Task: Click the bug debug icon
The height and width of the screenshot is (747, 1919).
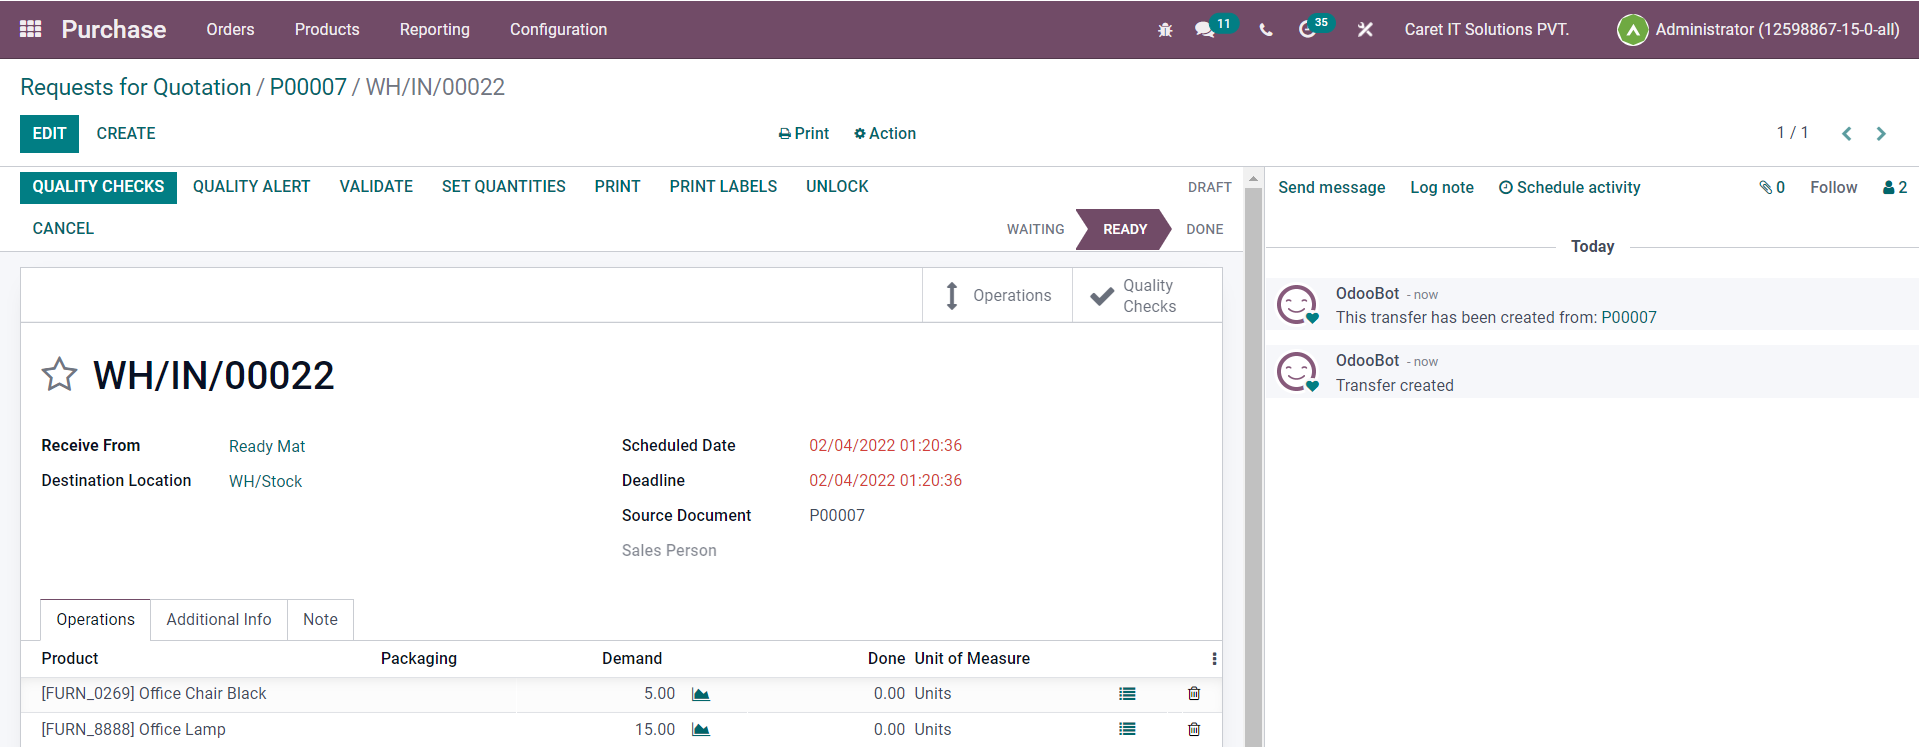Action: (x=1165, y=30)
